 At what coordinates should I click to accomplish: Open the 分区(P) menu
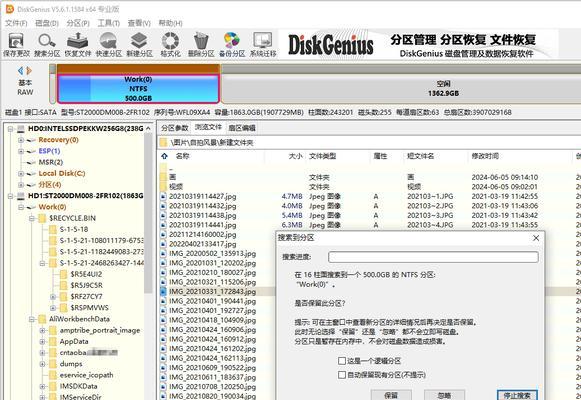pyautogui.click(x=78, y=23)
